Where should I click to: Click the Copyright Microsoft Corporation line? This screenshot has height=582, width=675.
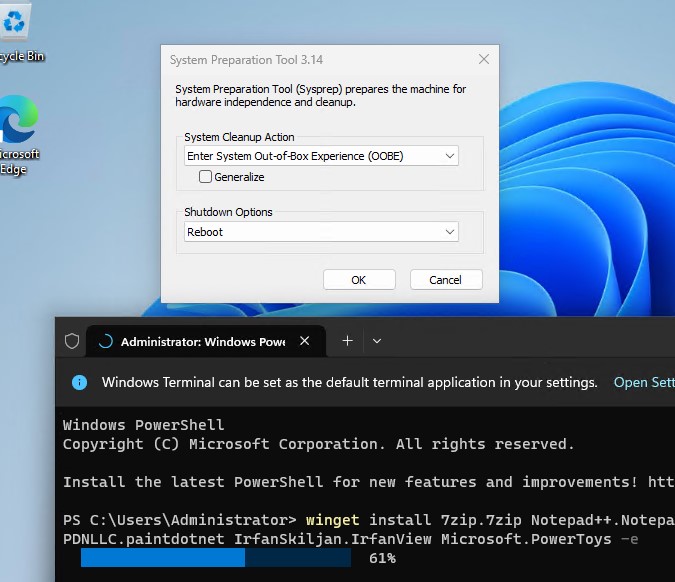click(x=319, y=444)
